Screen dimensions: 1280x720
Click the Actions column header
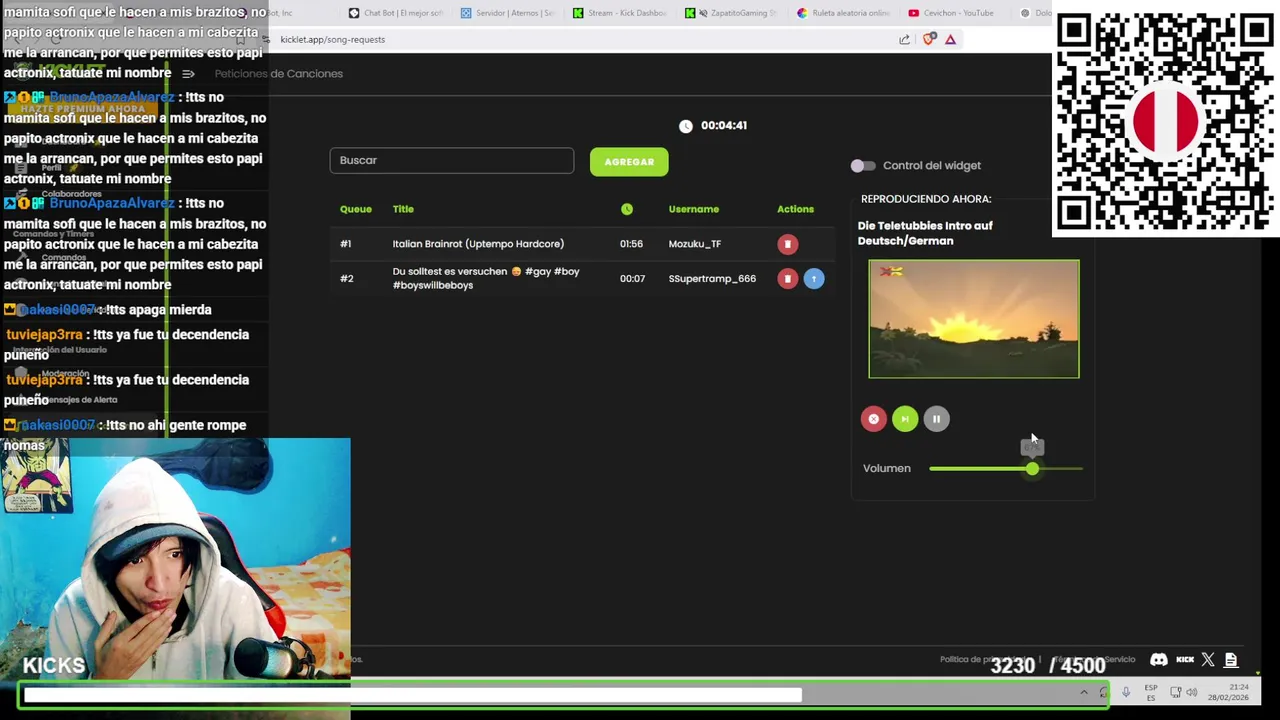795,209
